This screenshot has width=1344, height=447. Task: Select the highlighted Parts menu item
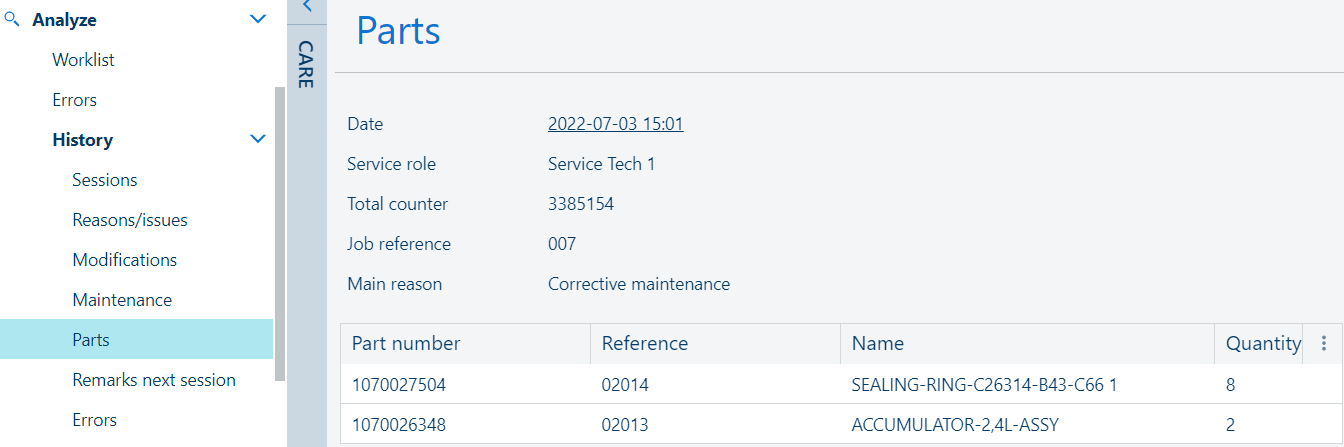point(91,340)
